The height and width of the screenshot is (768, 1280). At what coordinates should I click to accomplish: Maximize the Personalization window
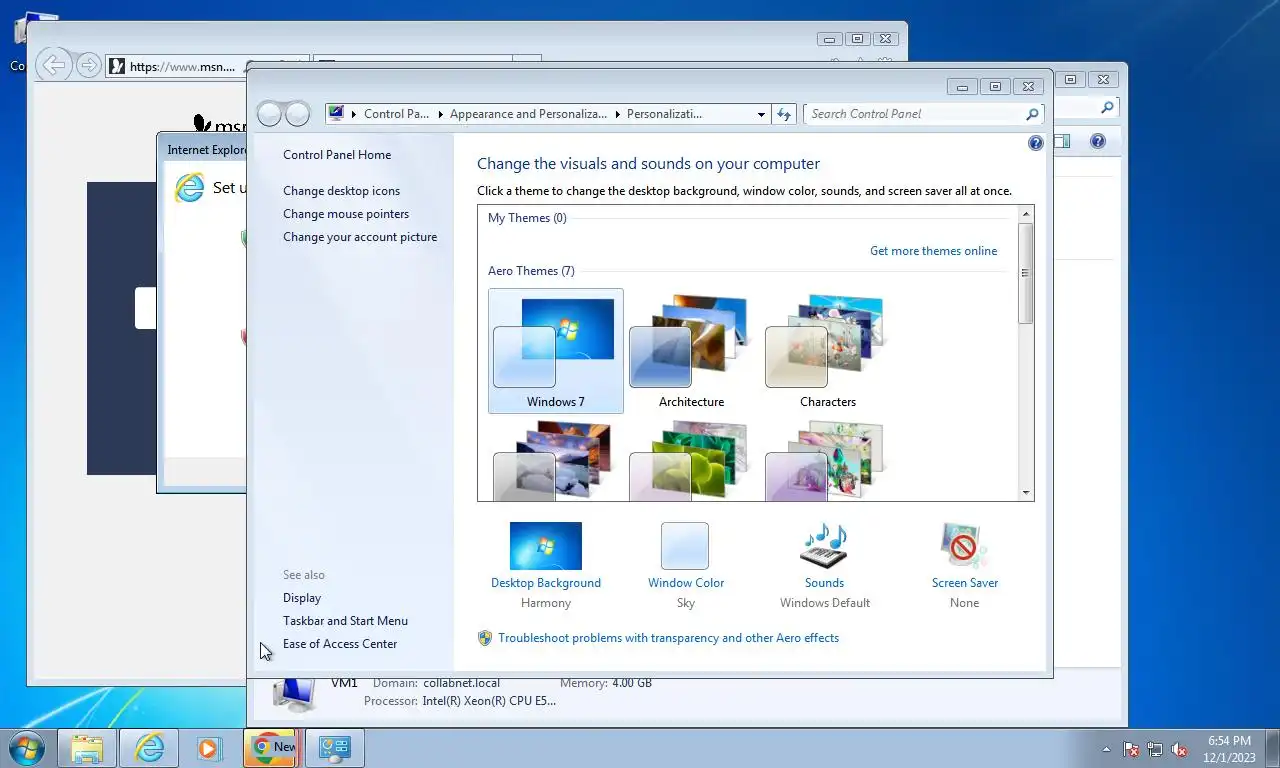(x=995, y=87)
